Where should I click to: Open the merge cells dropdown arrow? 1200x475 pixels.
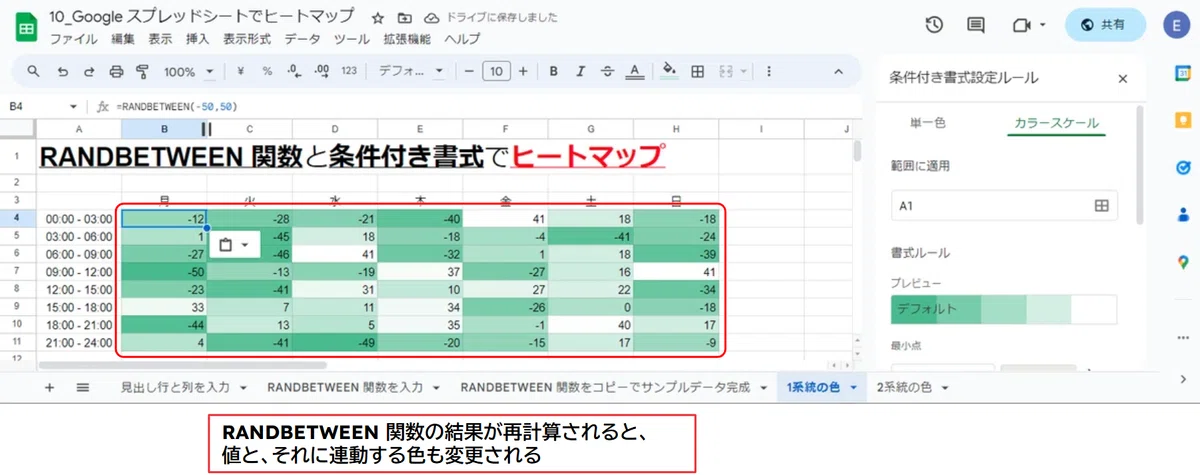[x=743, y=72]
